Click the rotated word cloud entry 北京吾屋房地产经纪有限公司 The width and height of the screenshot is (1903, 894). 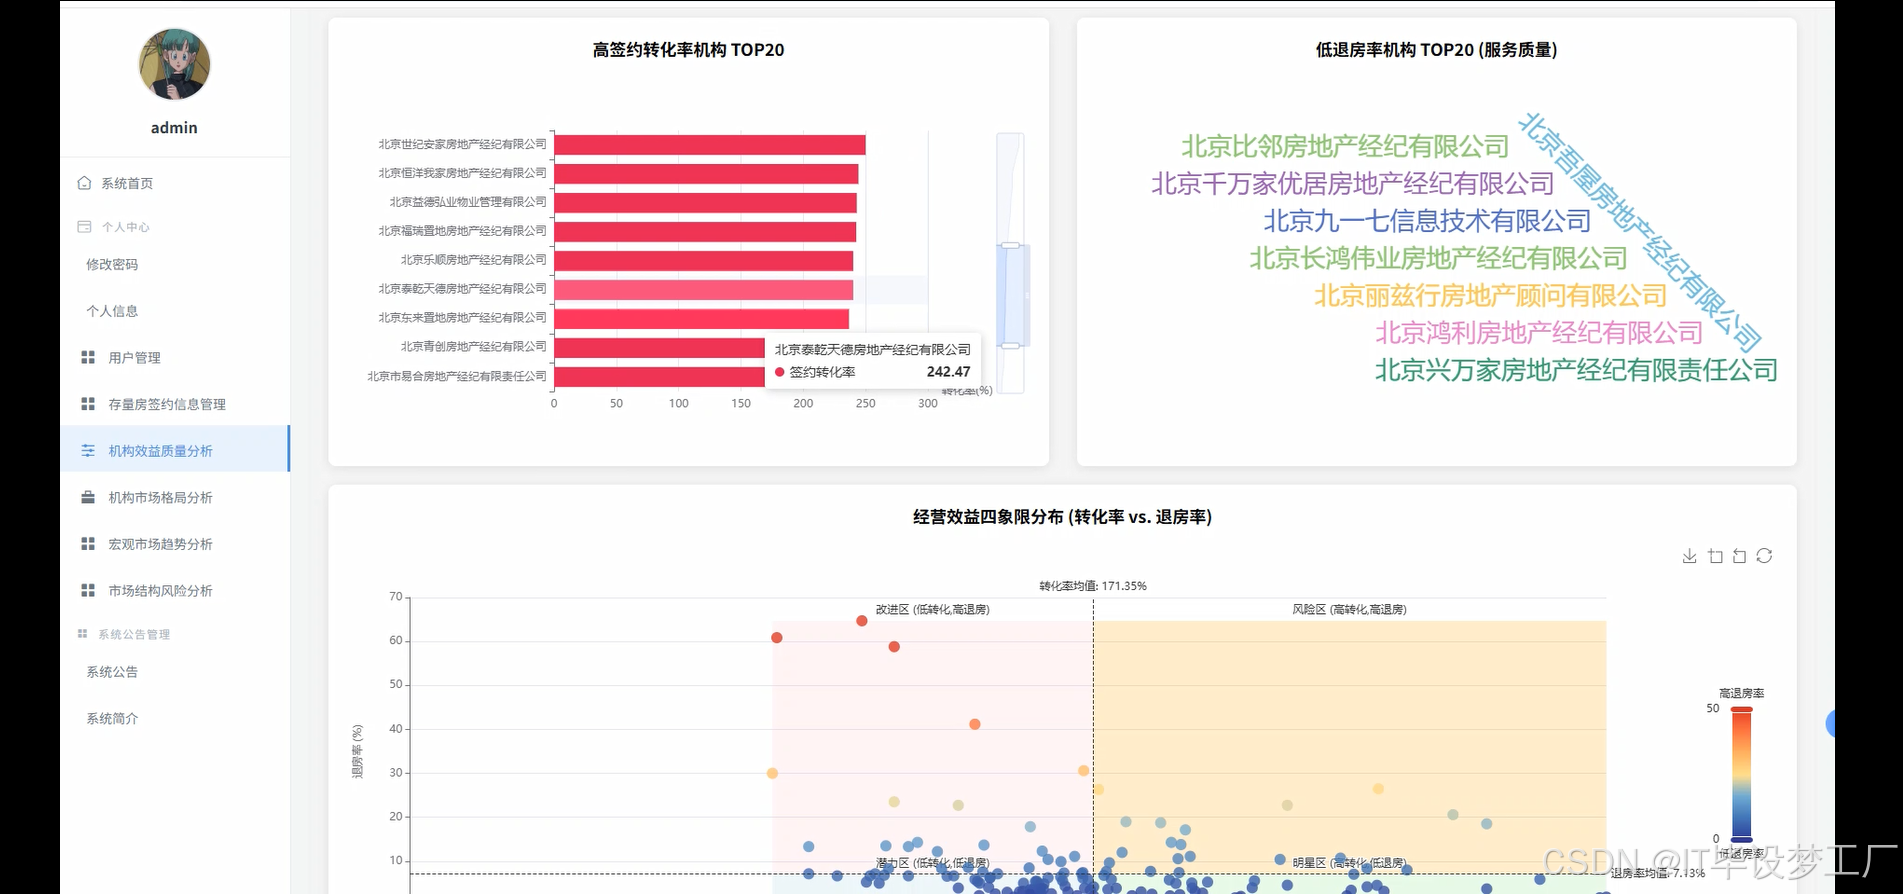(x=1639, y=231)
